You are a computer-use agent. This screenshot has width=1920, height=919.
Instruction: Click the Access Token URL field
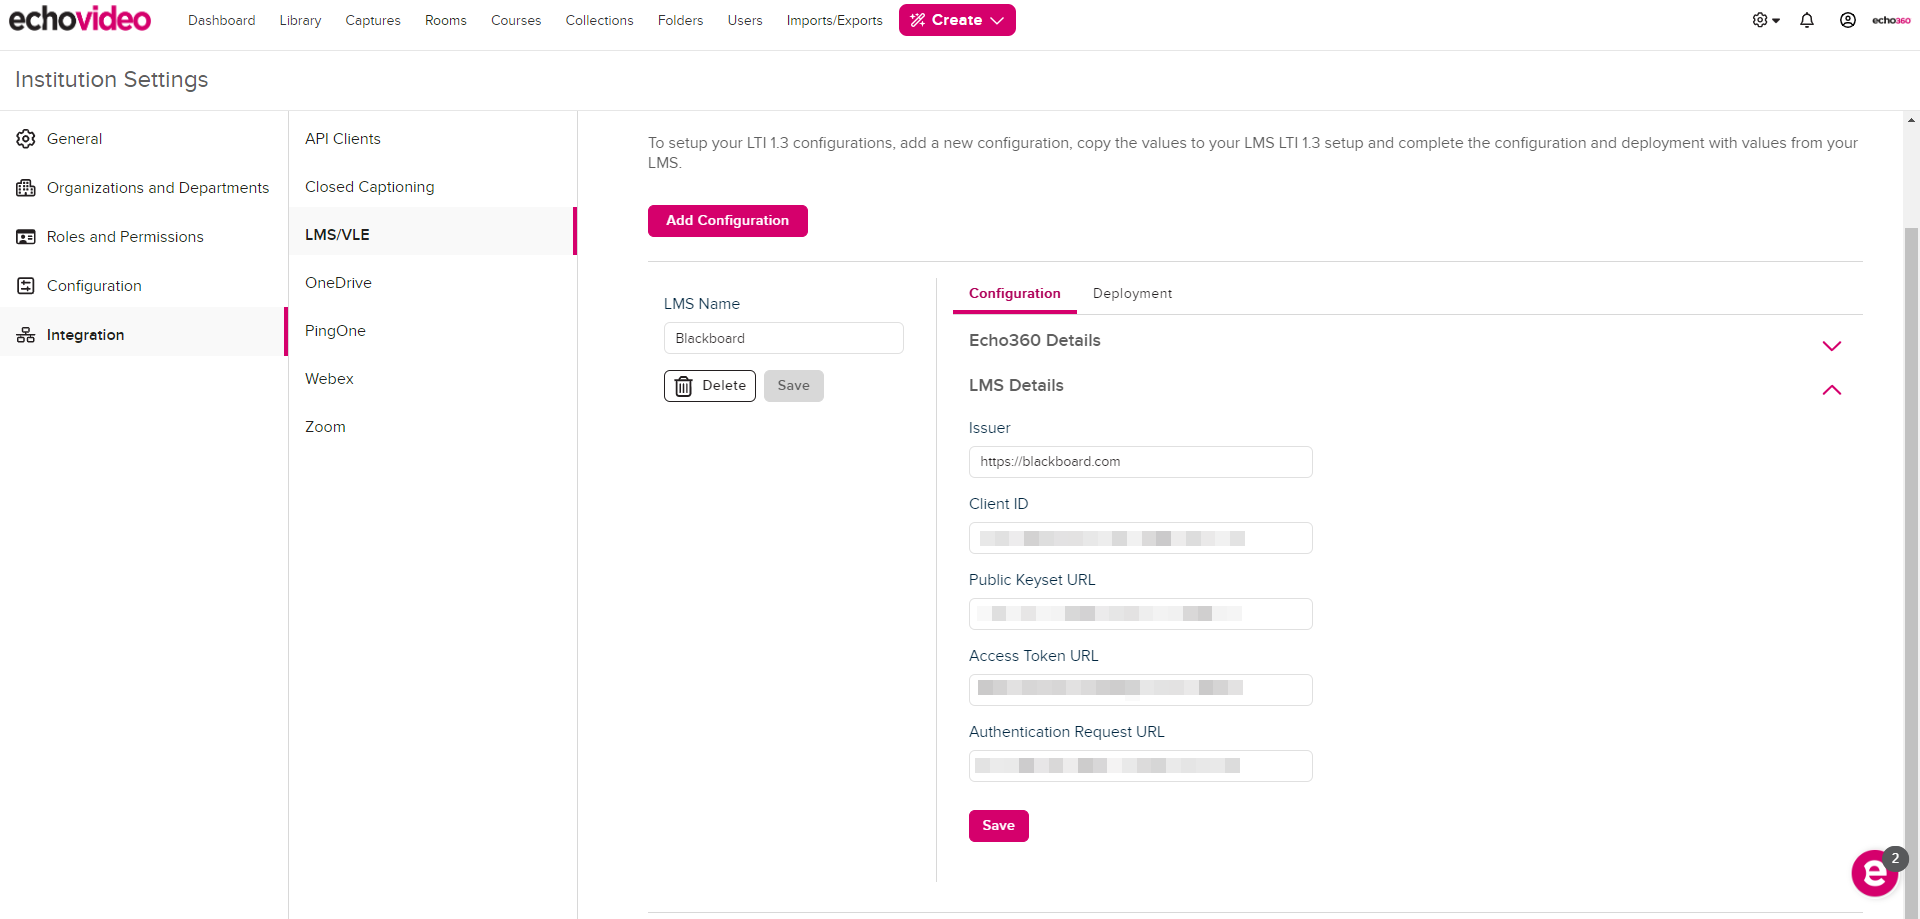[x=1140, y=690]
